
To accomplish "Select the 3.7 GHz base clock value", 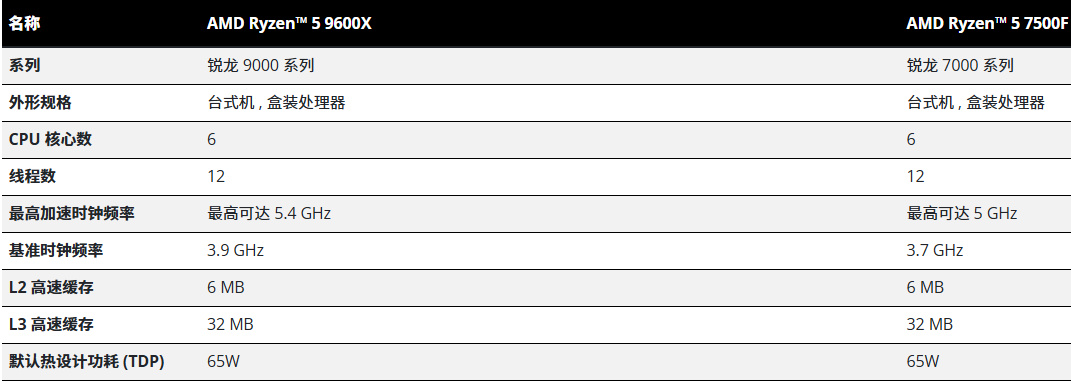I will click(x=934, y=251).
